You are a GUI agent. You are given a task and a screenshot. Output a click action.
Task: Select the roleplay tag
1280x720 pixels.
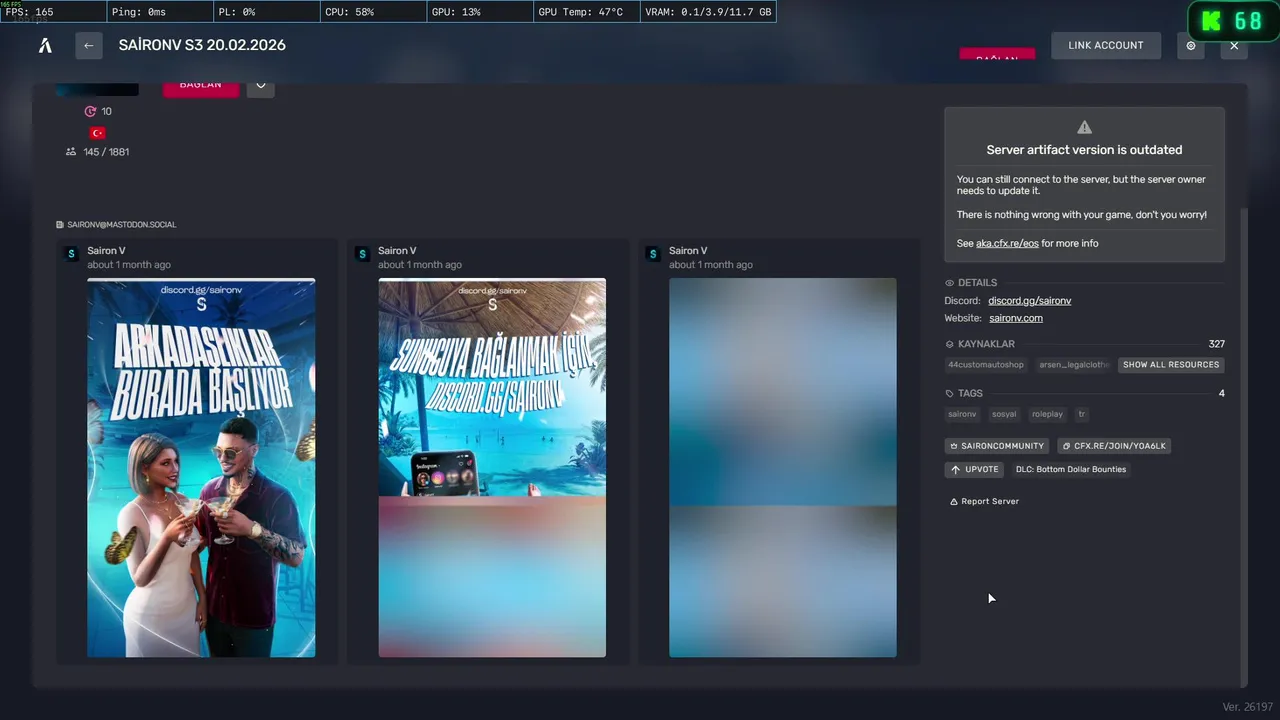click(1048, 414)
